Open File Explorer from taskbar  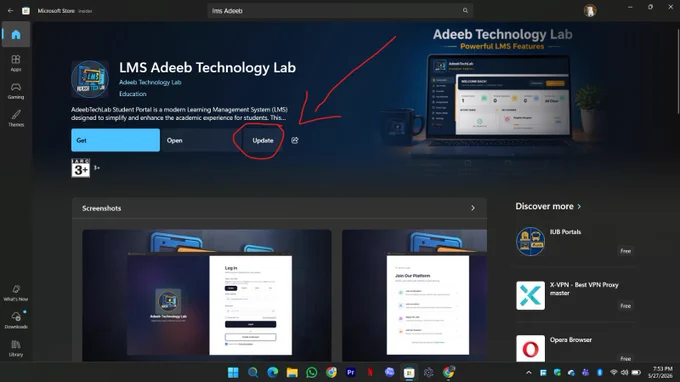(x=292, y=372)
